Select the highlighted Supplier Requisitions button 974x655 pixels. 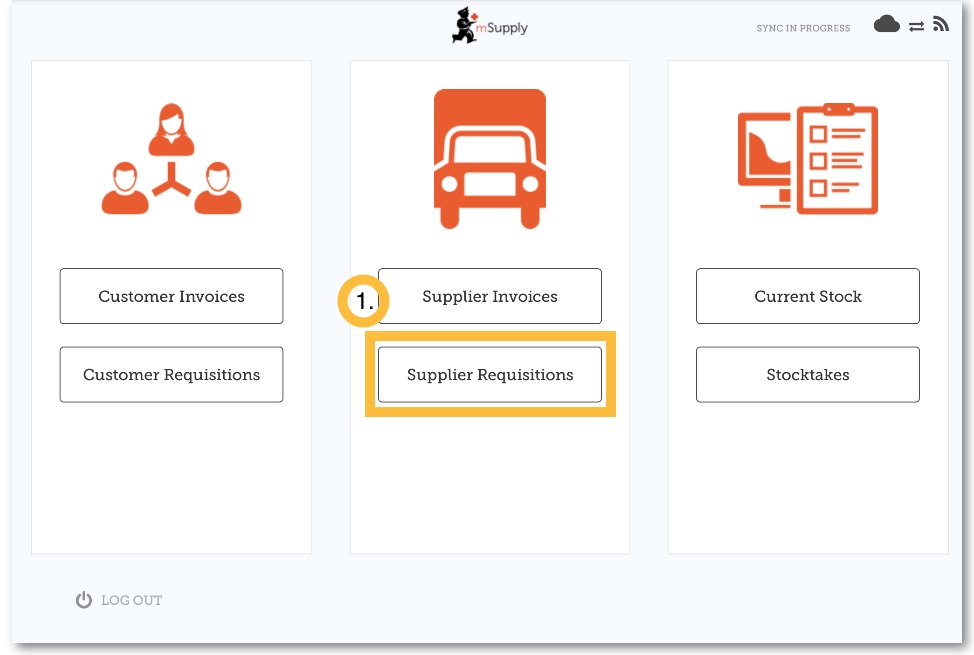490,375
